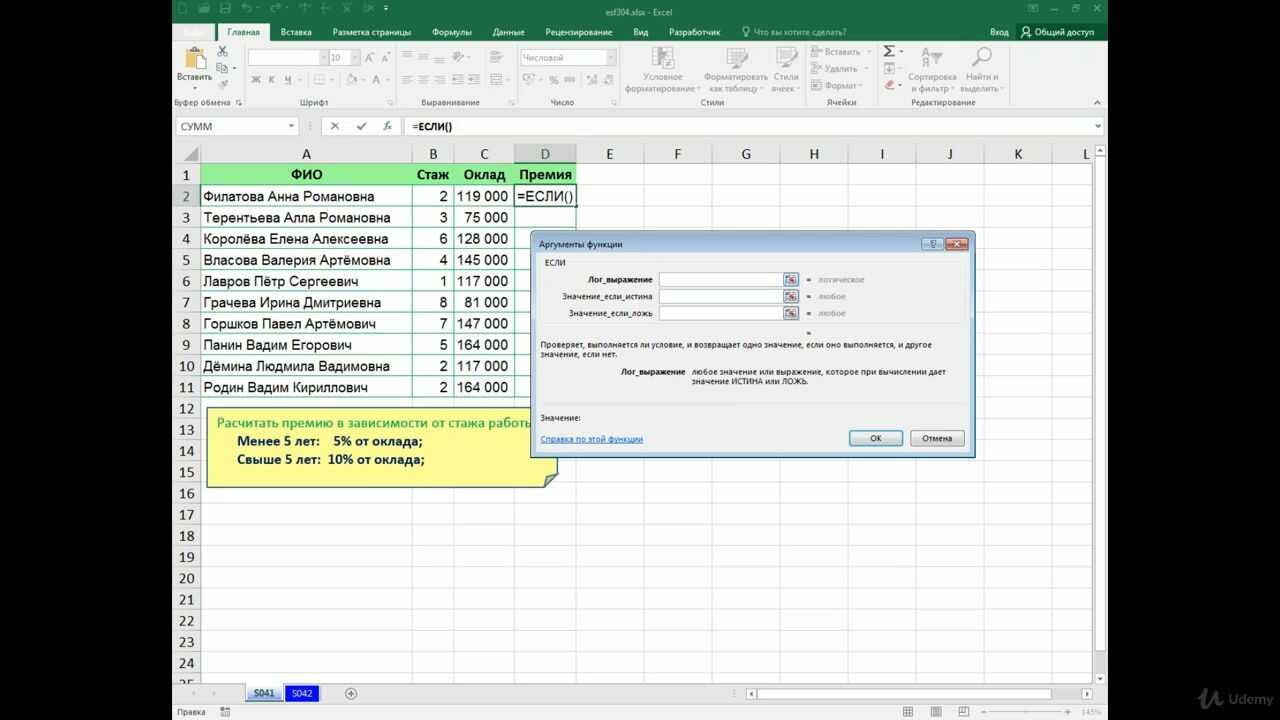Open the Разметка страницы ribbon tab
The height and width of the screenshot is (720, 1280).
(x=371, y=32)
